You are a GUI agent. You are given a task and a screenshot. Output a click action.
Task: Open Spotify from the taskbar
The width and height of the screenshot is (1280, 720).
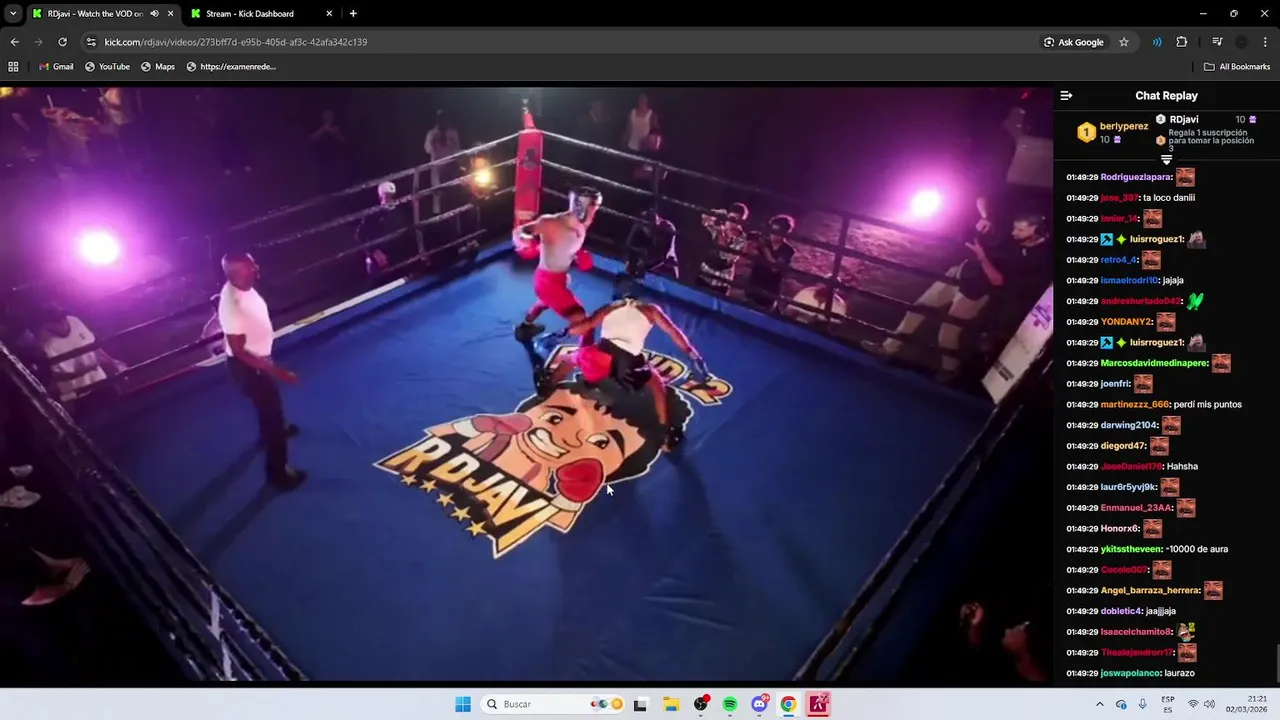[x=730, y=704]
